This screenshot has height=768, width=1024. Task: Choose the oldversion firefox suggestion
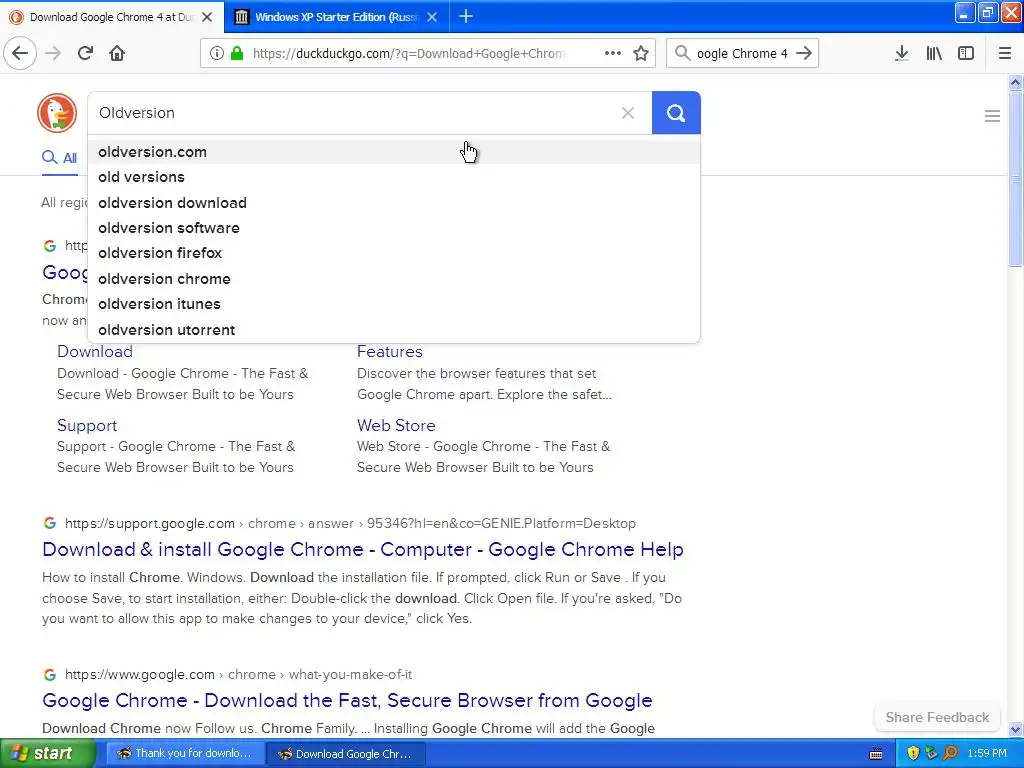[x=394, y=253]
